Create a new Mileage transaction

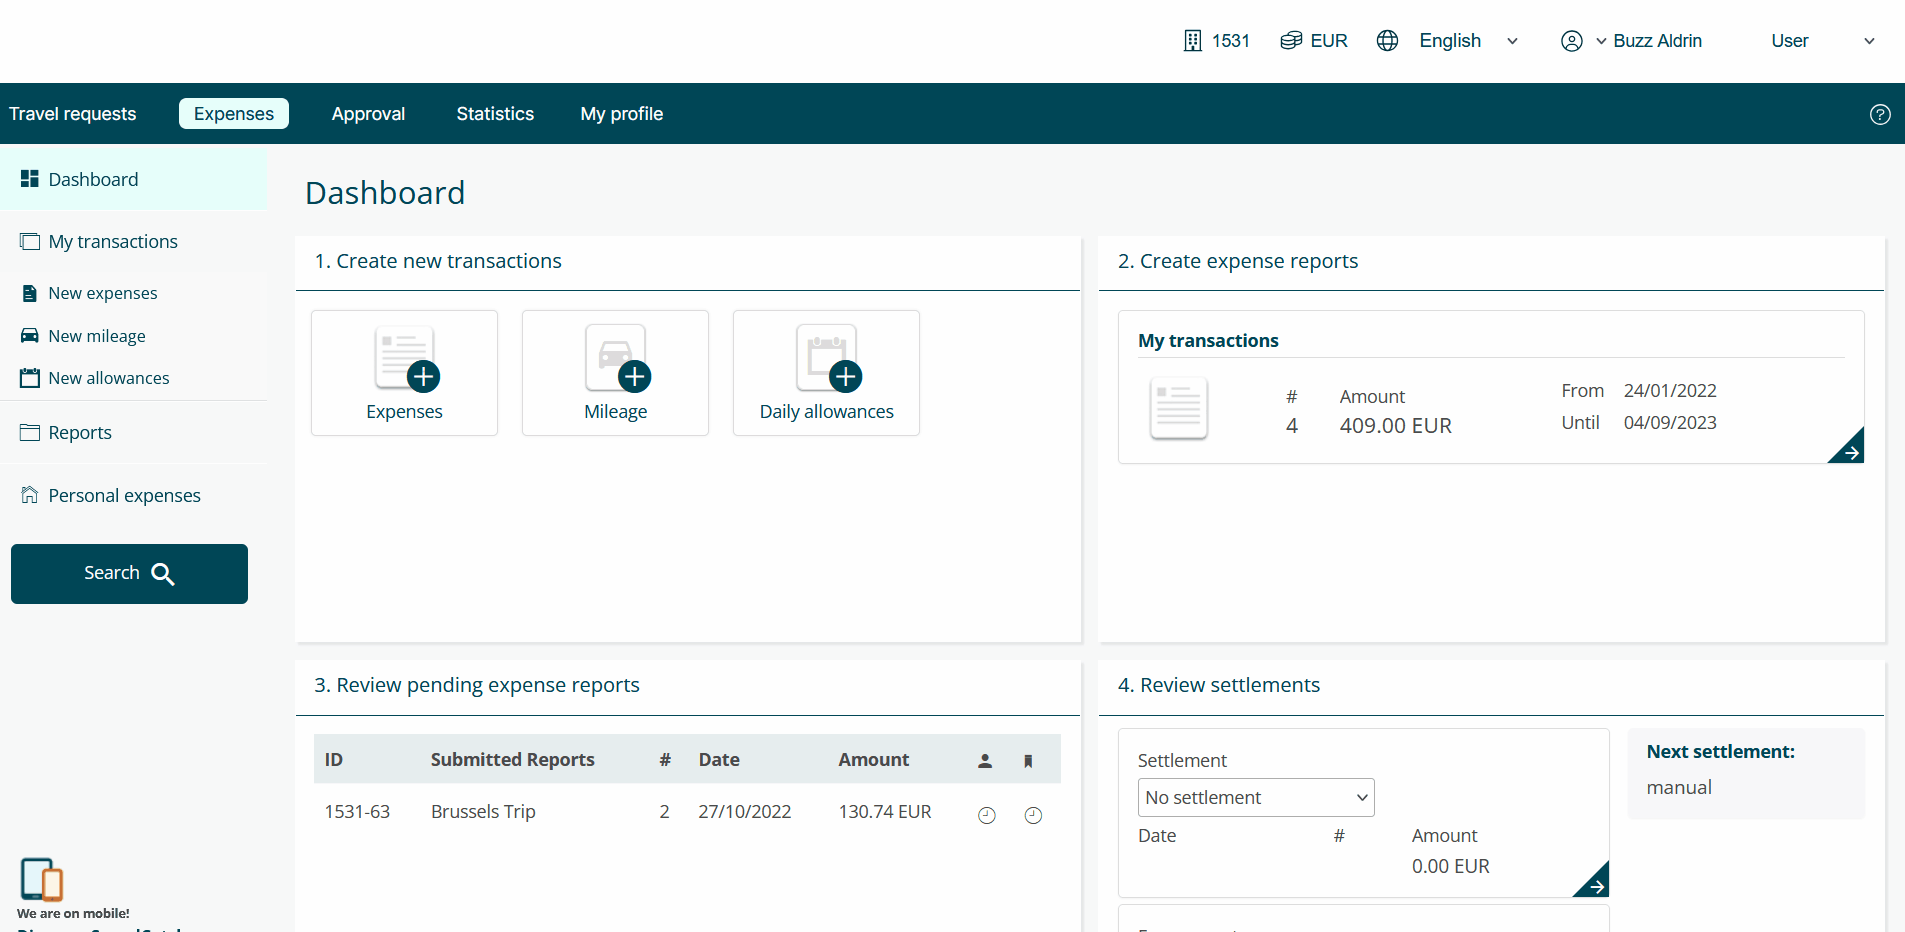[x=615, y=373]
